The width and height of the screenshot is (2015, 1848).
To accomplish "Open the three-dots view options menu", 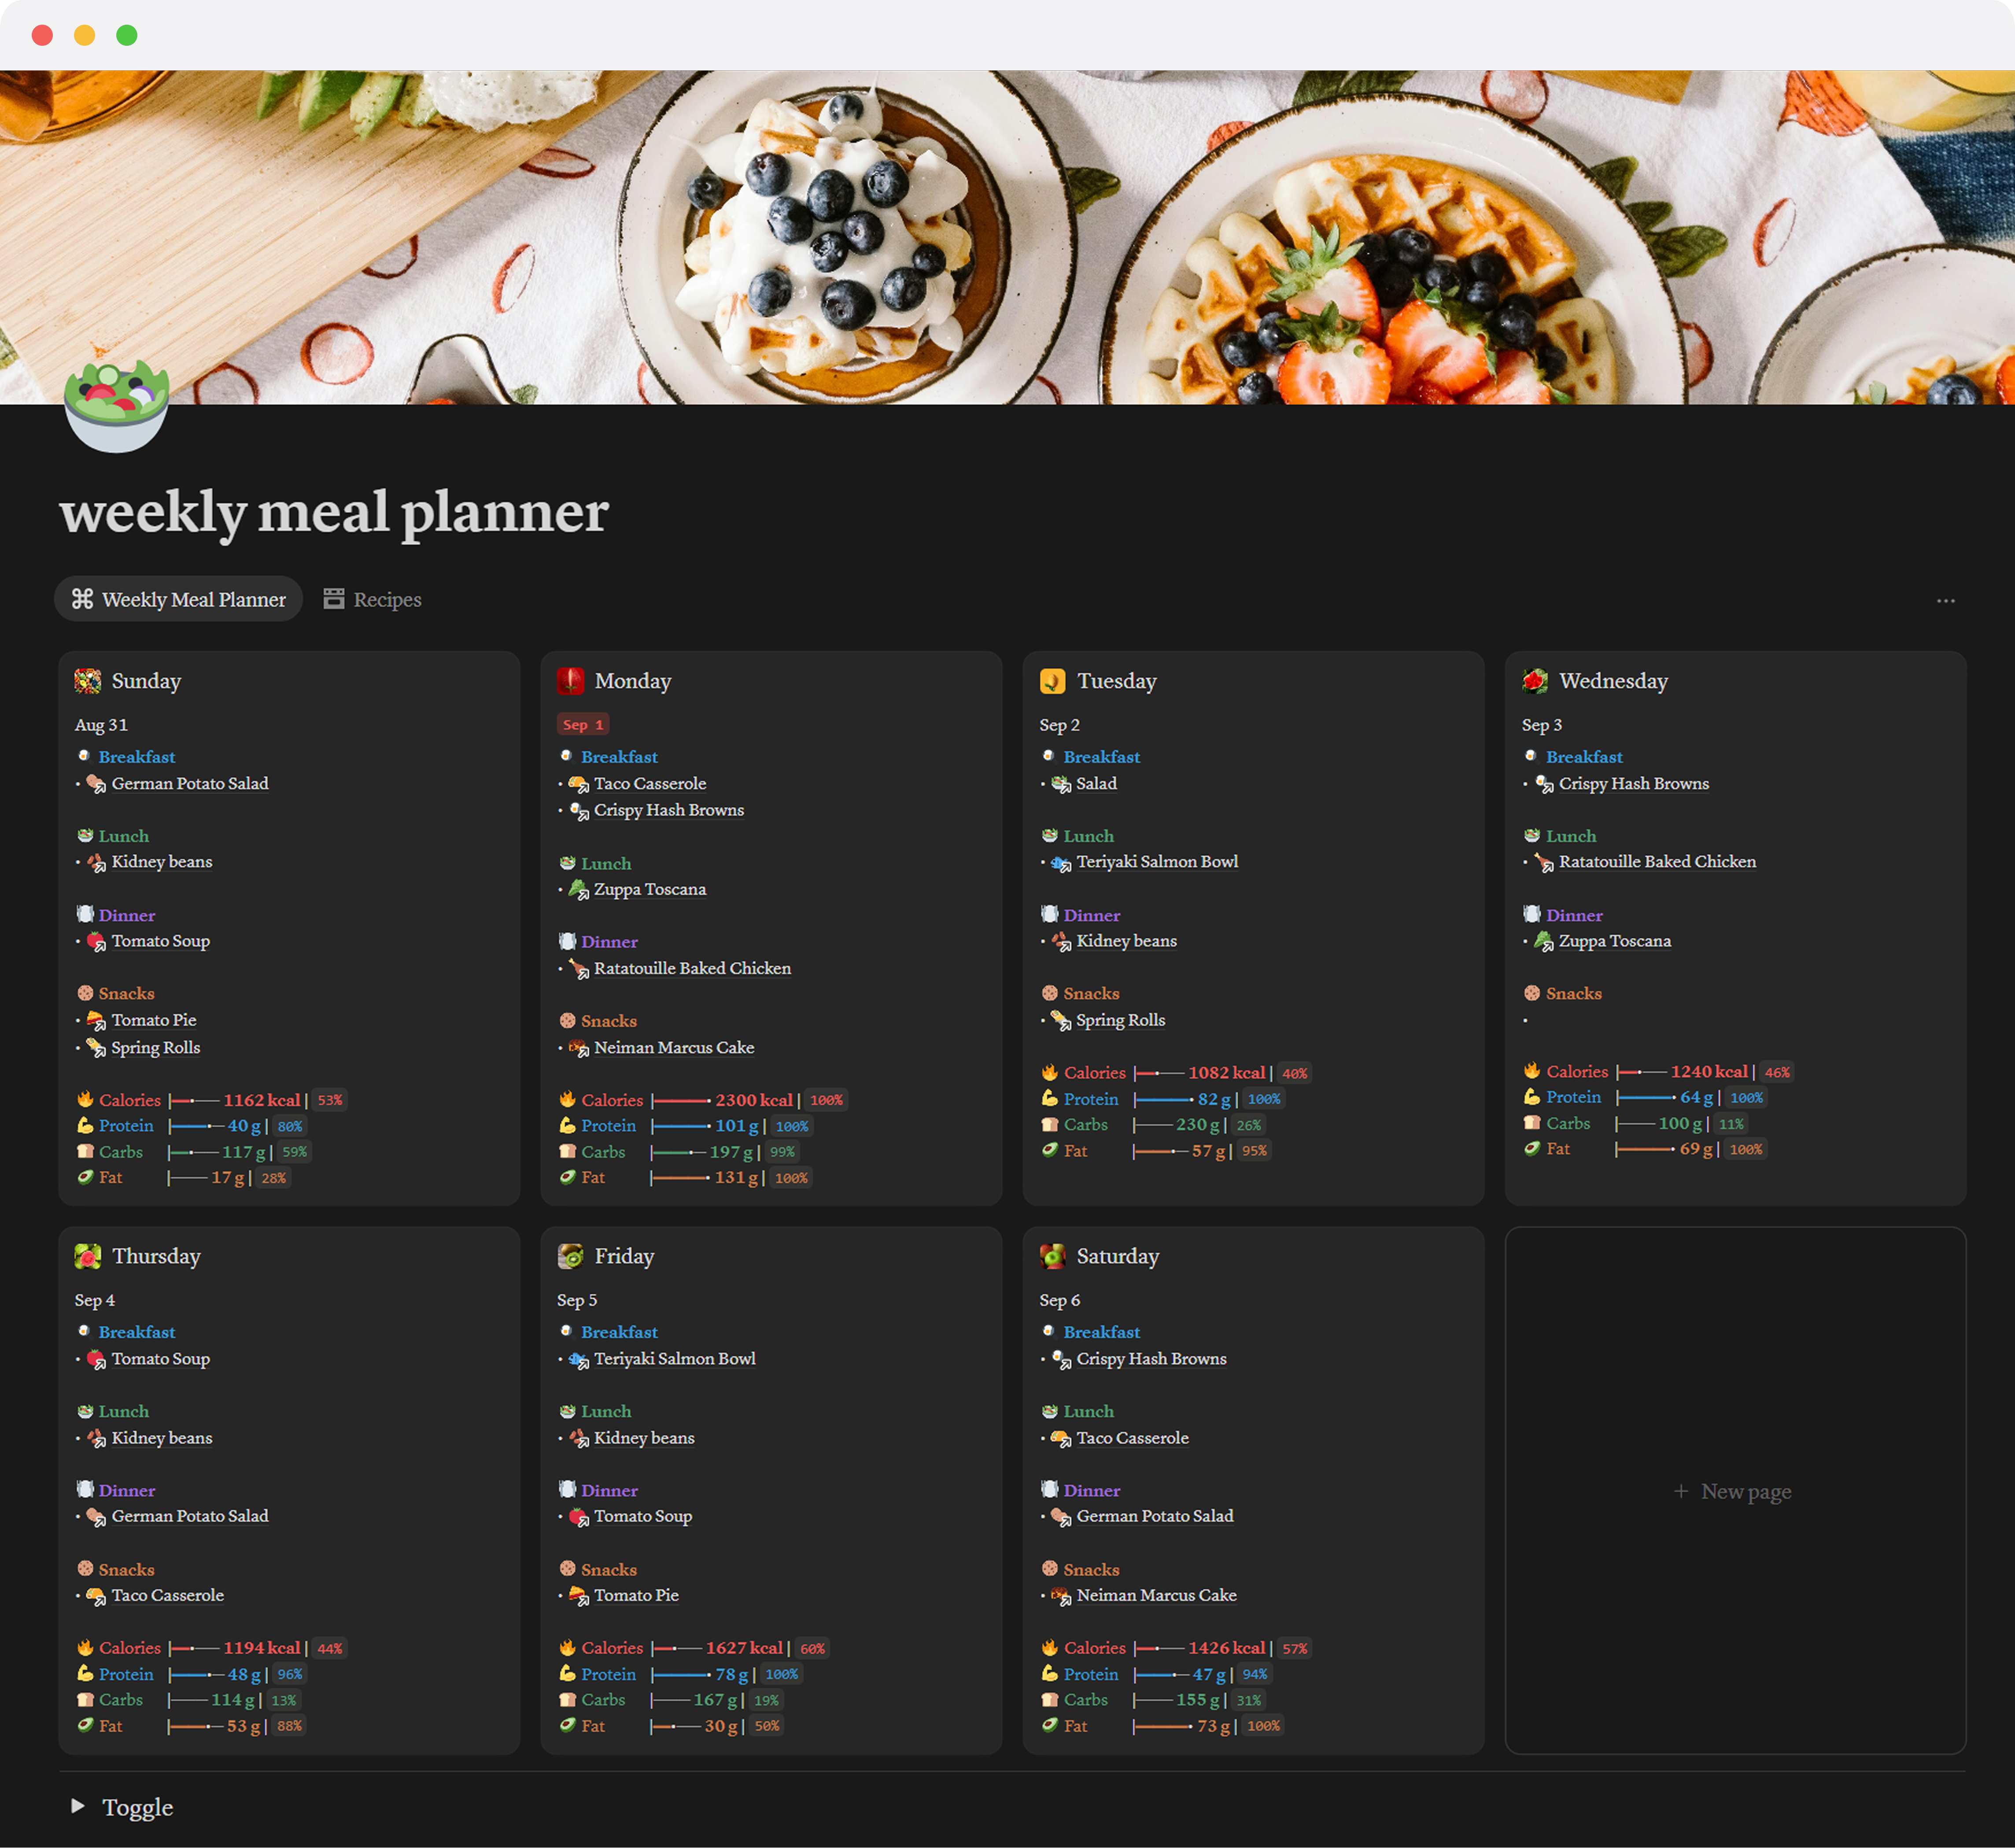I will pos(1945,601).
